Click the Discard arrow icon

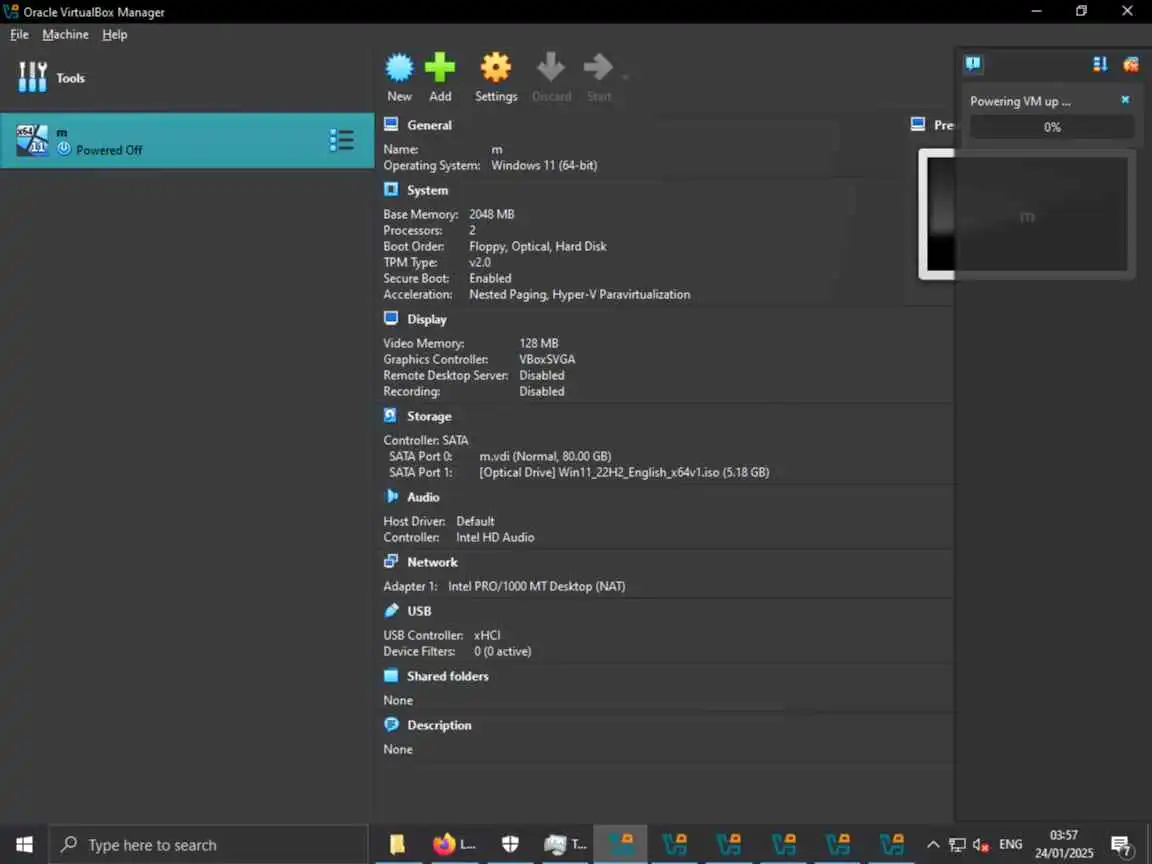(x=551, y=68)
